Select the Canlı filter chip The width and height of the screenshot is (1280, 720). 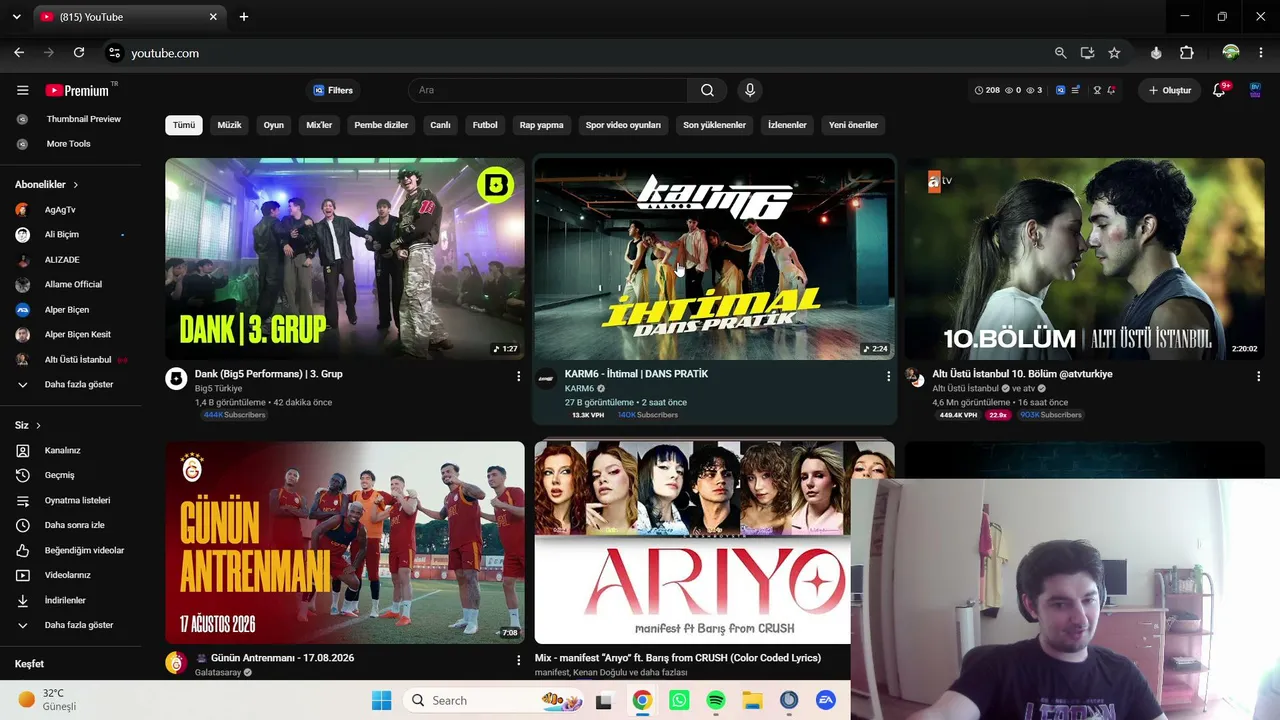440,125
